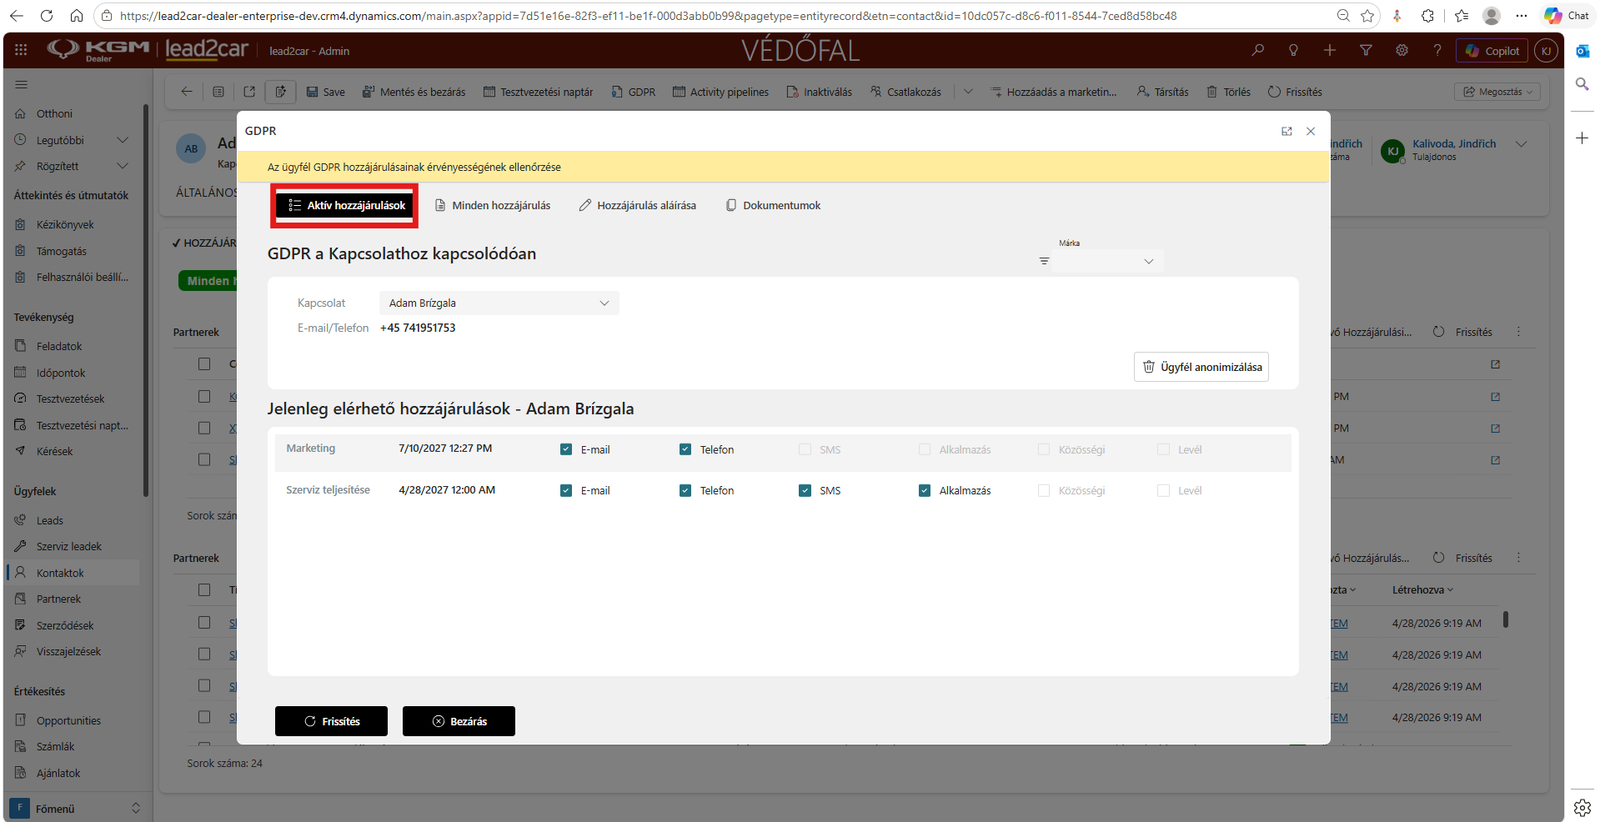This screenshot has width=1600, height=822.
Task: Switch to Hozzájárulás aláírása tab
Action: point(637,205)
